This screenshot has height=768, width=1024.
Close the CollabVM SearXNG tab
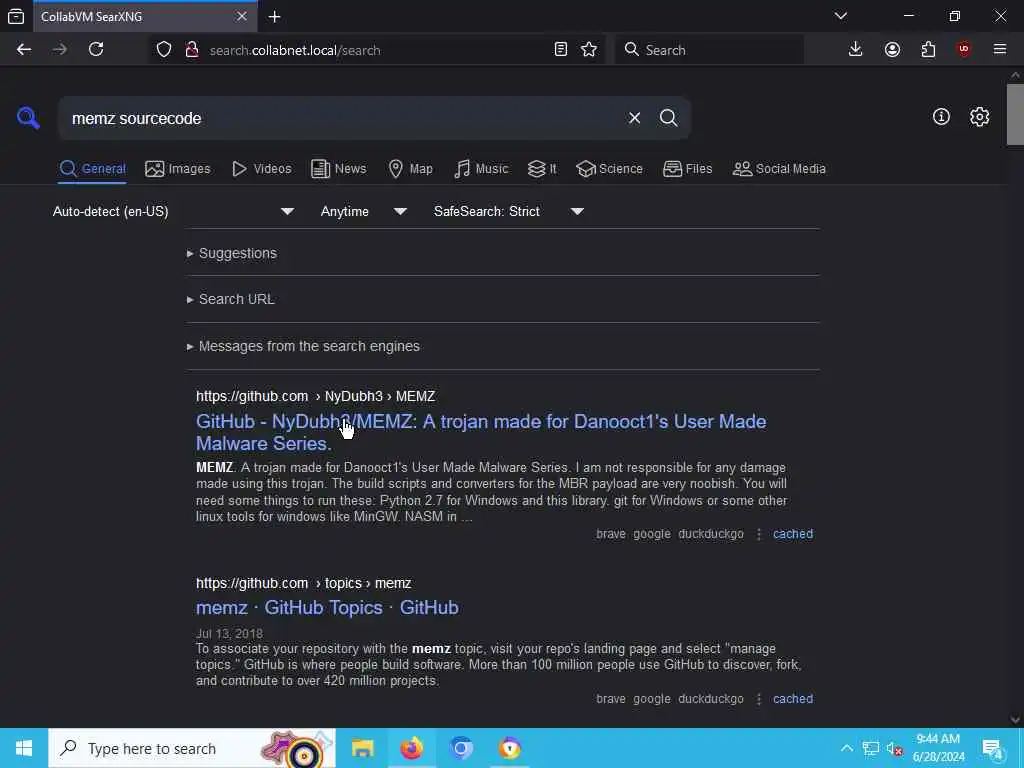[x=242, y=16]
